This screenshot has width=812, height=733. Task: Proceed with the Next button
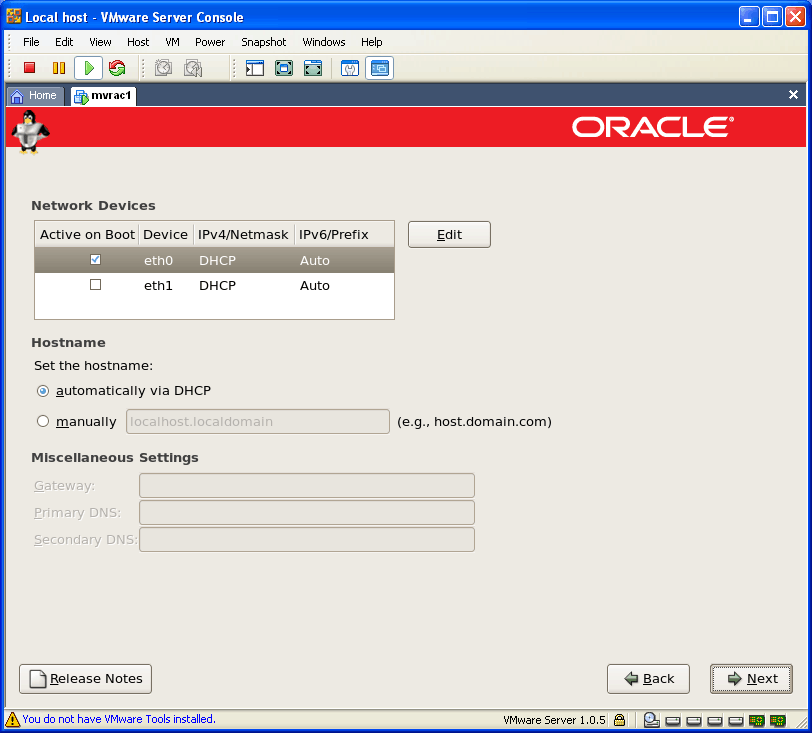click(x=751, y=679)
